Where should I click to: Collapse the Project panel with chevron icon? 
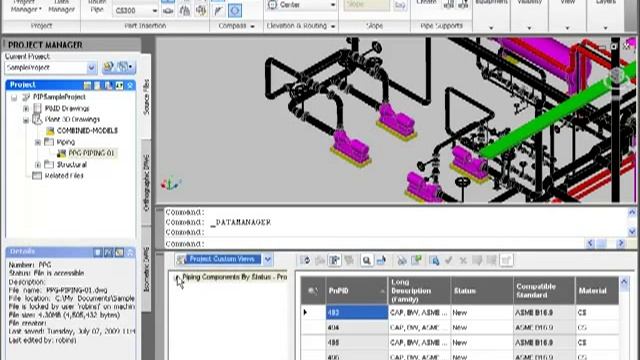tap(130, 85)
